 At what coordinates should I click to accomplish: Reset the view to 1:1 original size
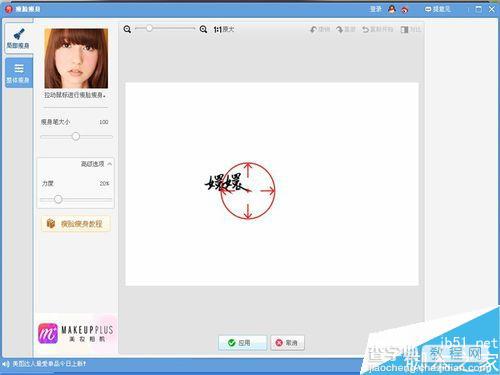(224, 29)
